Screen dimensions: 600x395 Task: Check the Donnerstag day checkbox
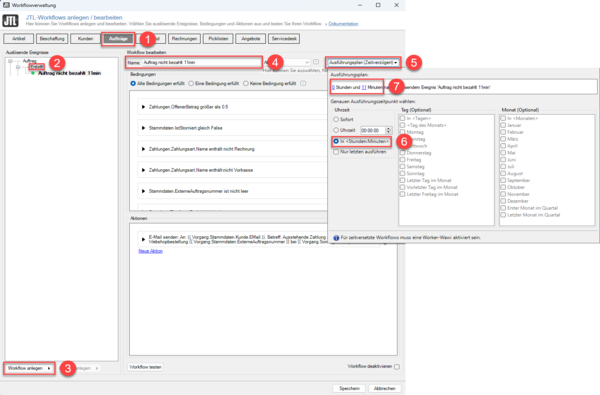[403, 153]
